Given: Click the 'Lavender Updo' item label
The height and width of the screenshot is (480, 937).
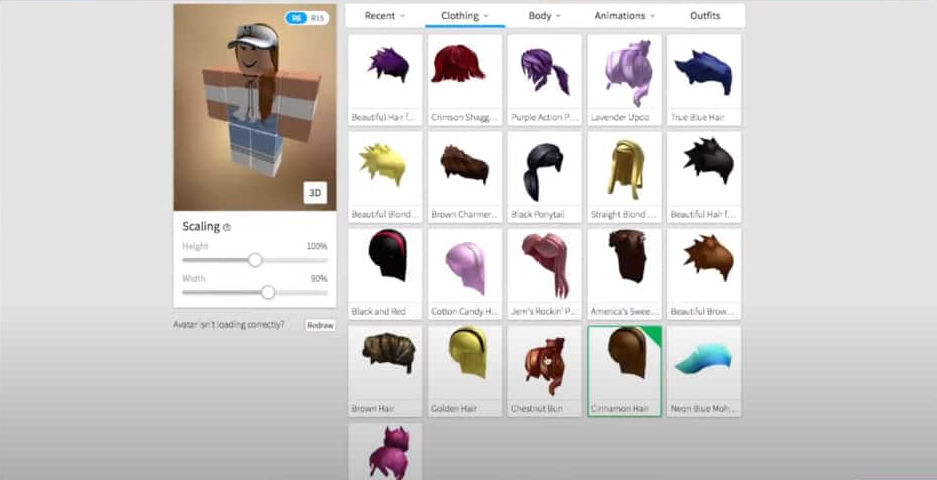Looking at the screenshot, I should (x=620, y=117).
